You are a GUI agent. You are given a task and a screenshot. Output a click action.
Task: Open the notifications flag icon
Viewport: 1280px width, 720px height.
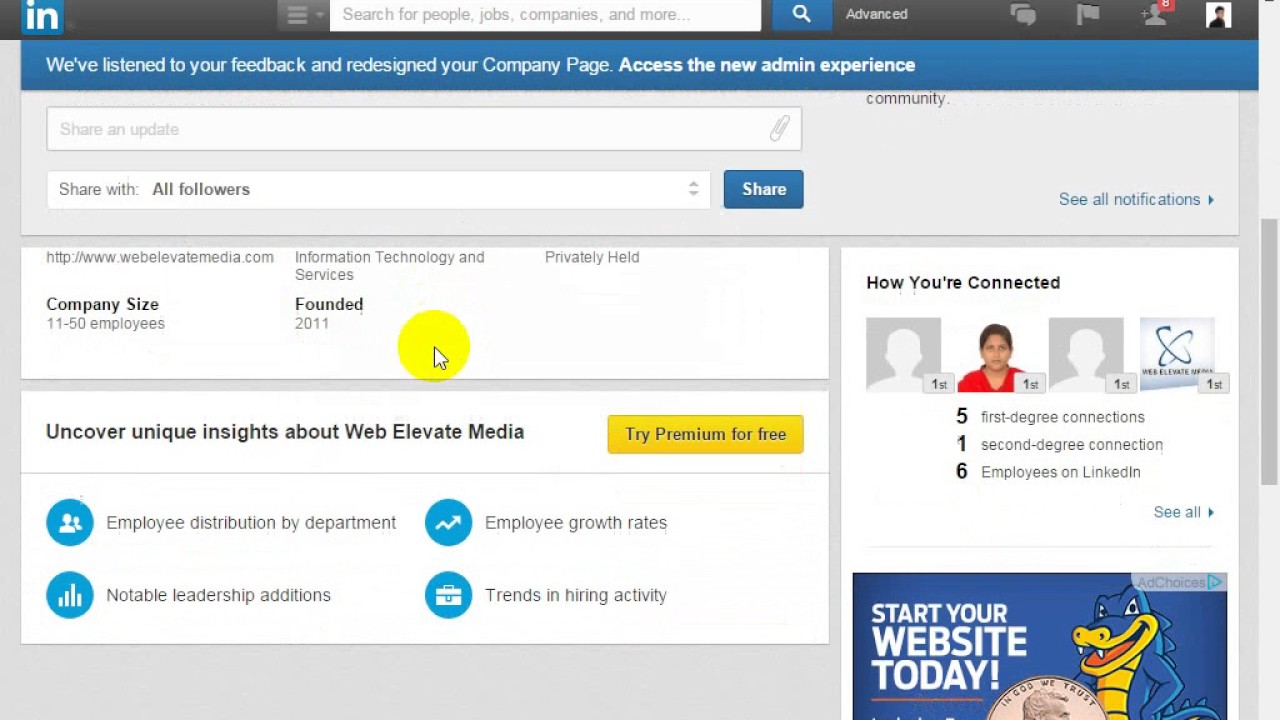tap(1088, 15)
